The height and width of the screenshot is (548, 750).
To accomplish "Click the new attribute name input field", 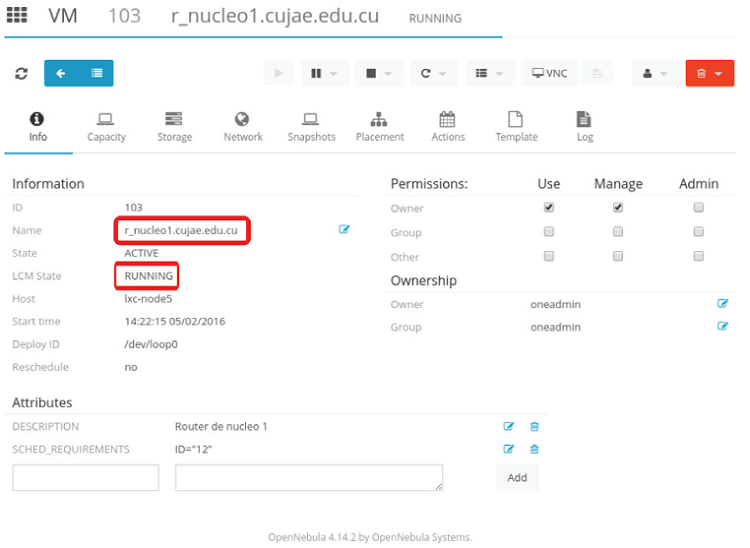I will (86, 478).
